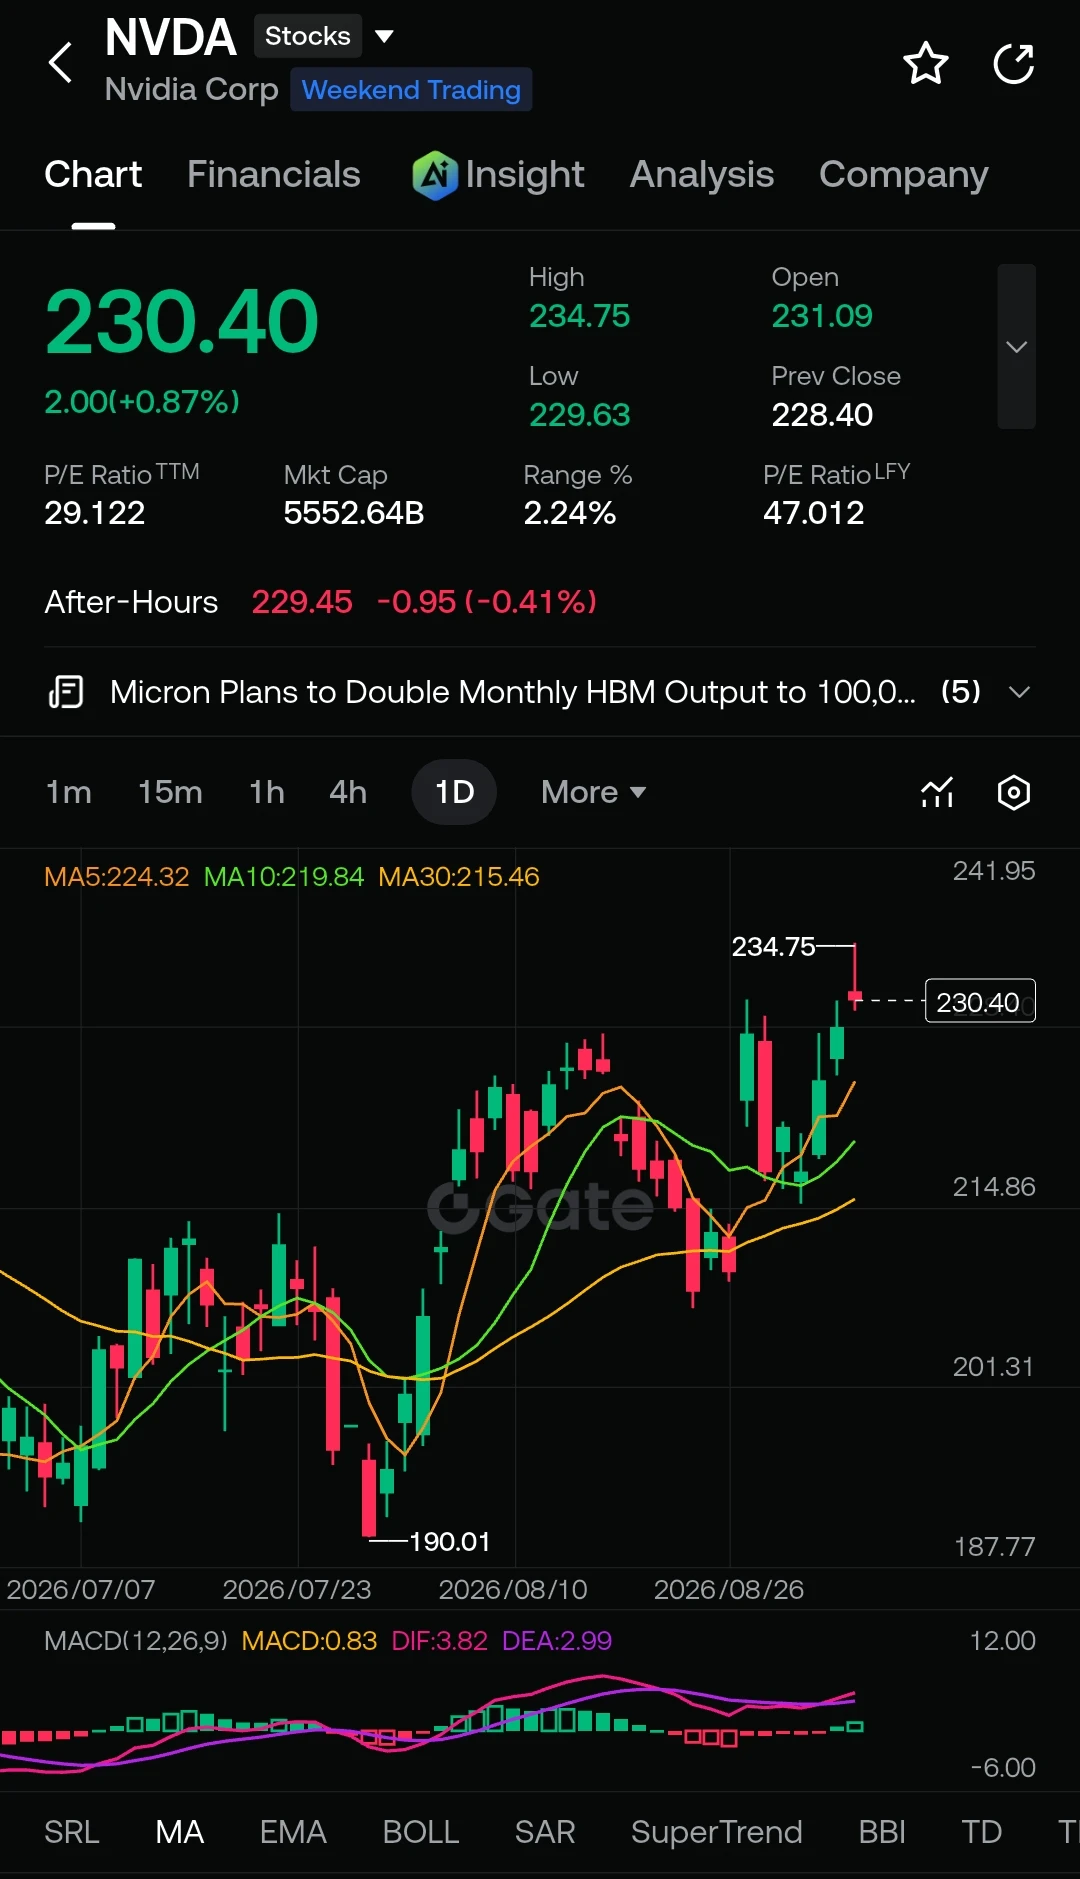Open chart indicators icon
The height and width of the screenshot is (1879, 1080).
click(937, 792)
